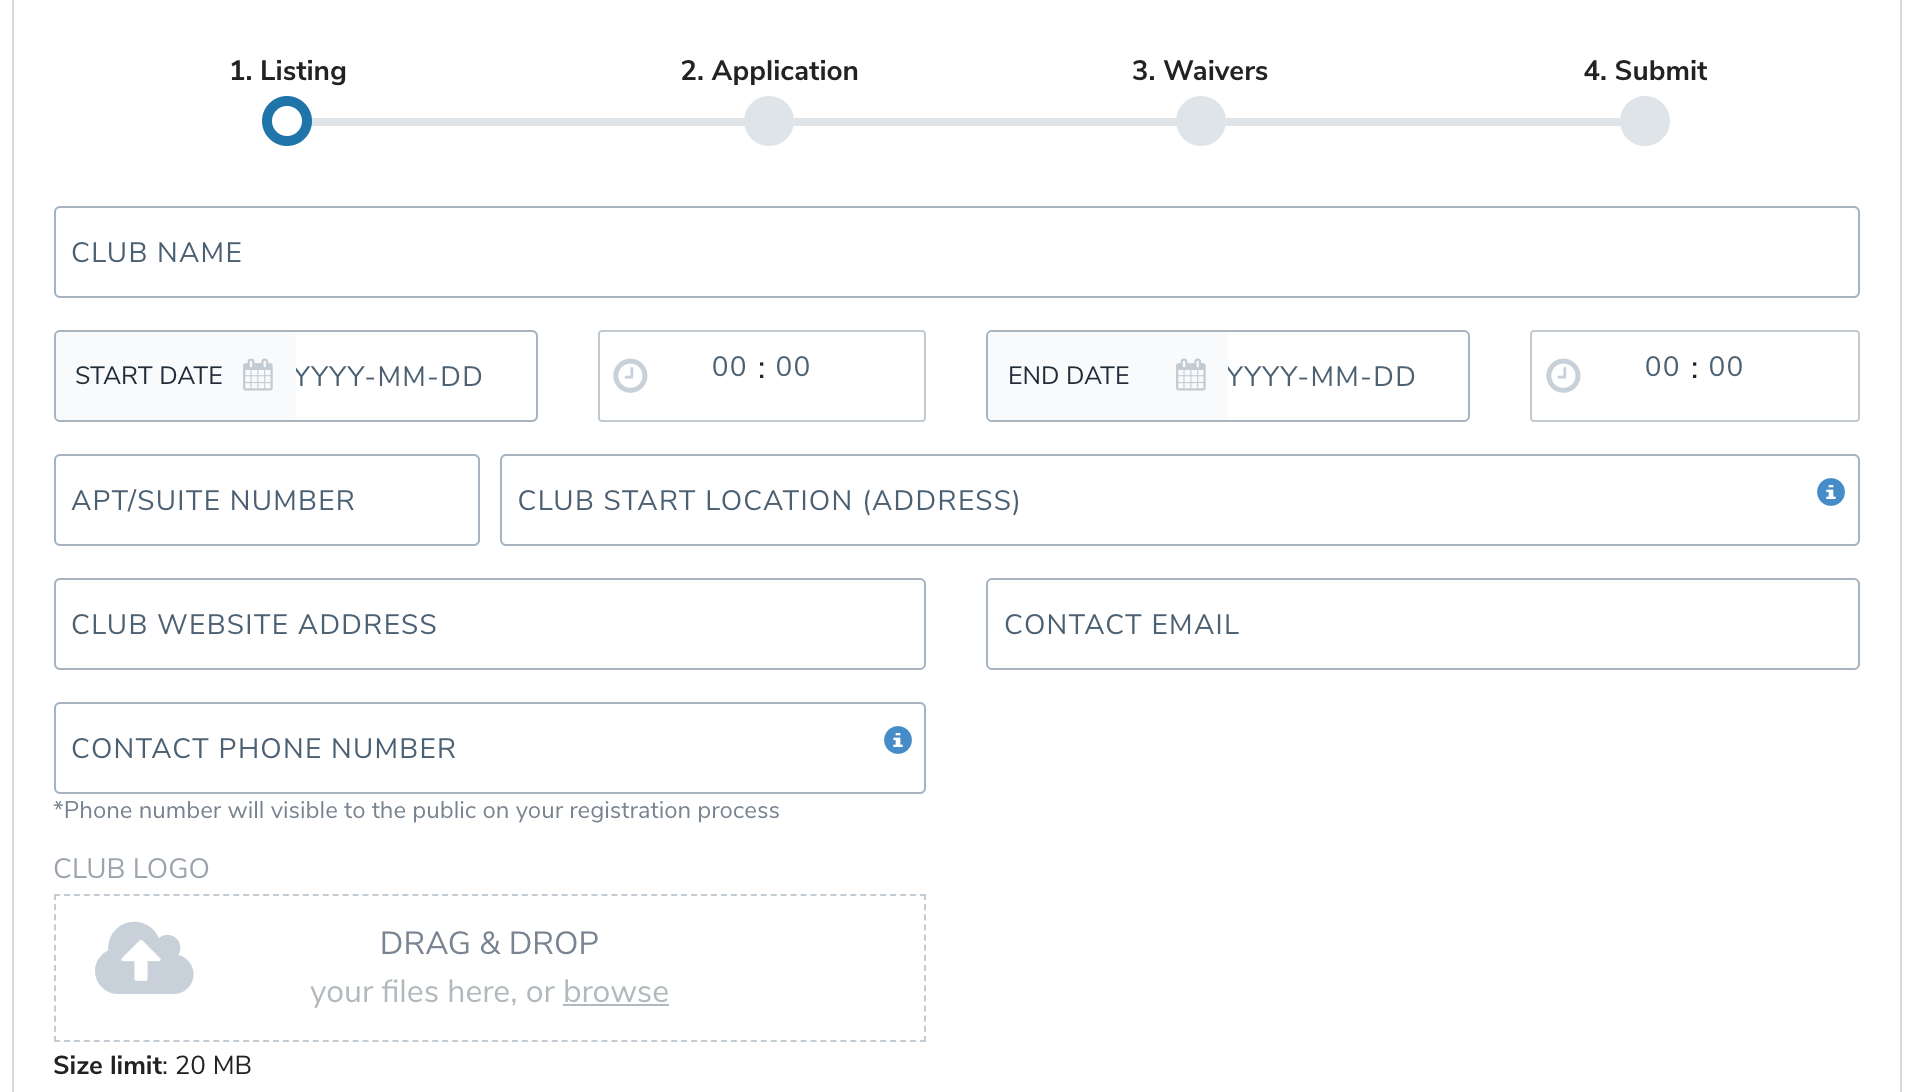Click the club start location info icon
Image resolution: width=1916 pixels, height=1092 pixels.
click(x=1830, y=492)
